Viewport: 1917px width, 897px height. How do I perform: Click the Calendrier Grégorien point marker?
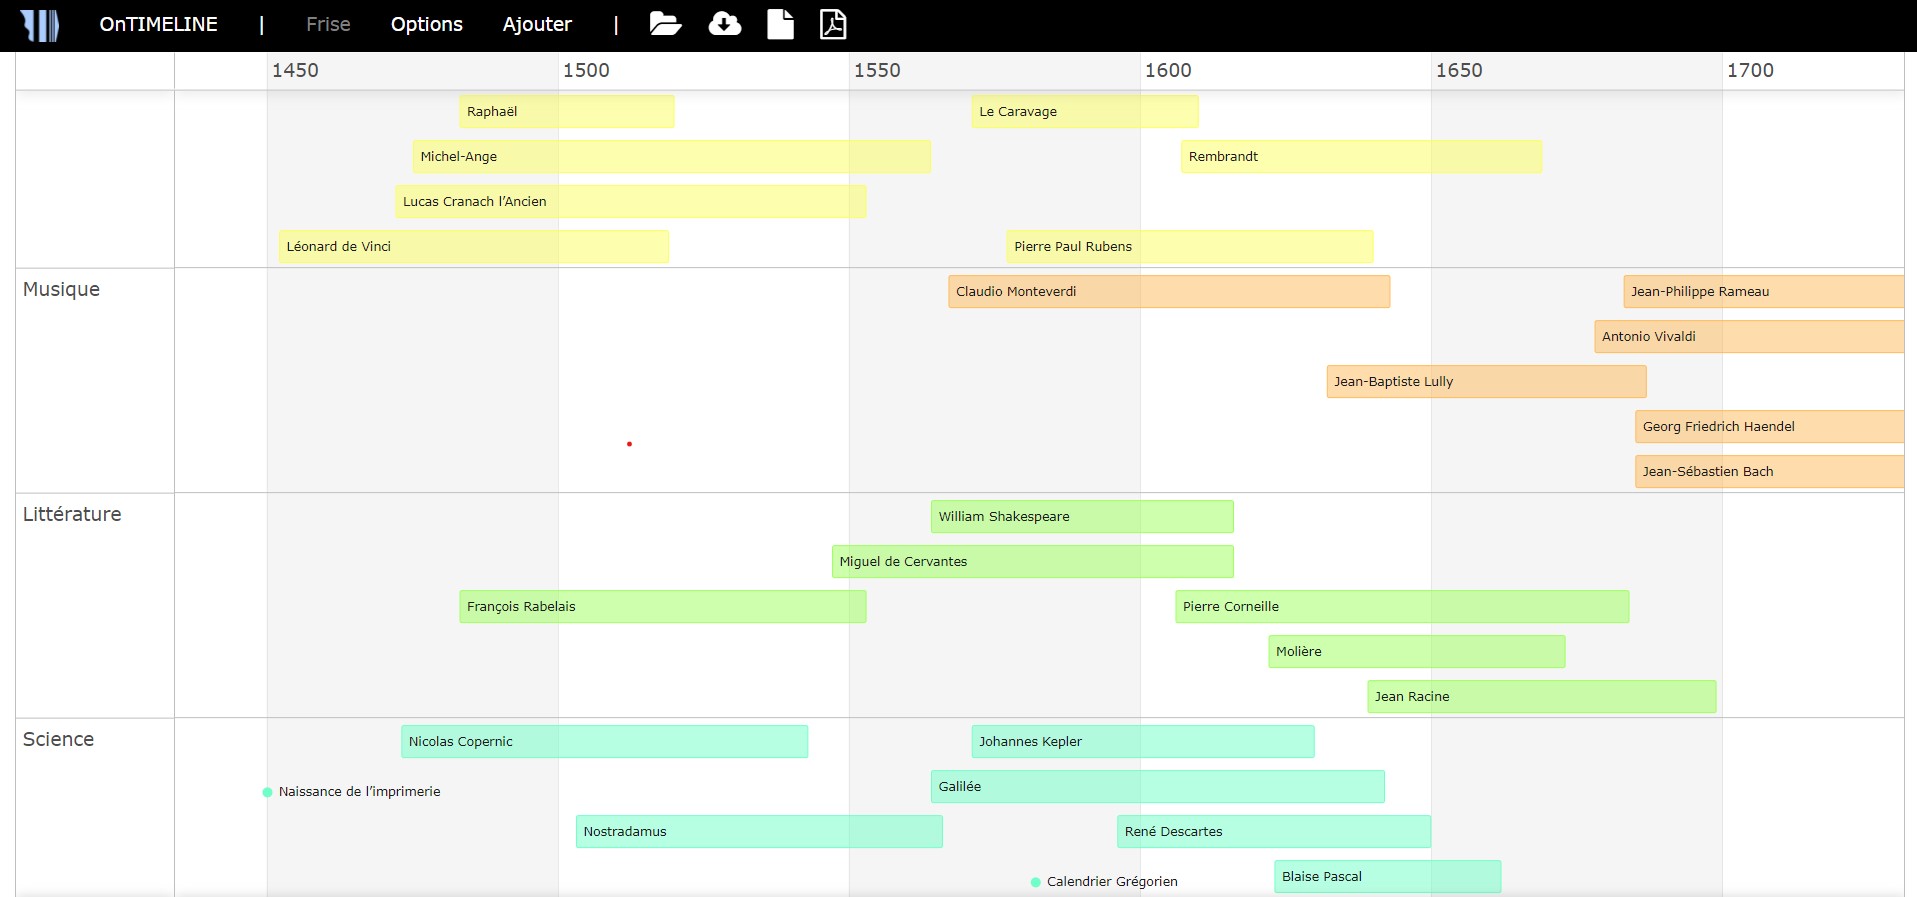pyautogui.click(x=1036, y=882)
